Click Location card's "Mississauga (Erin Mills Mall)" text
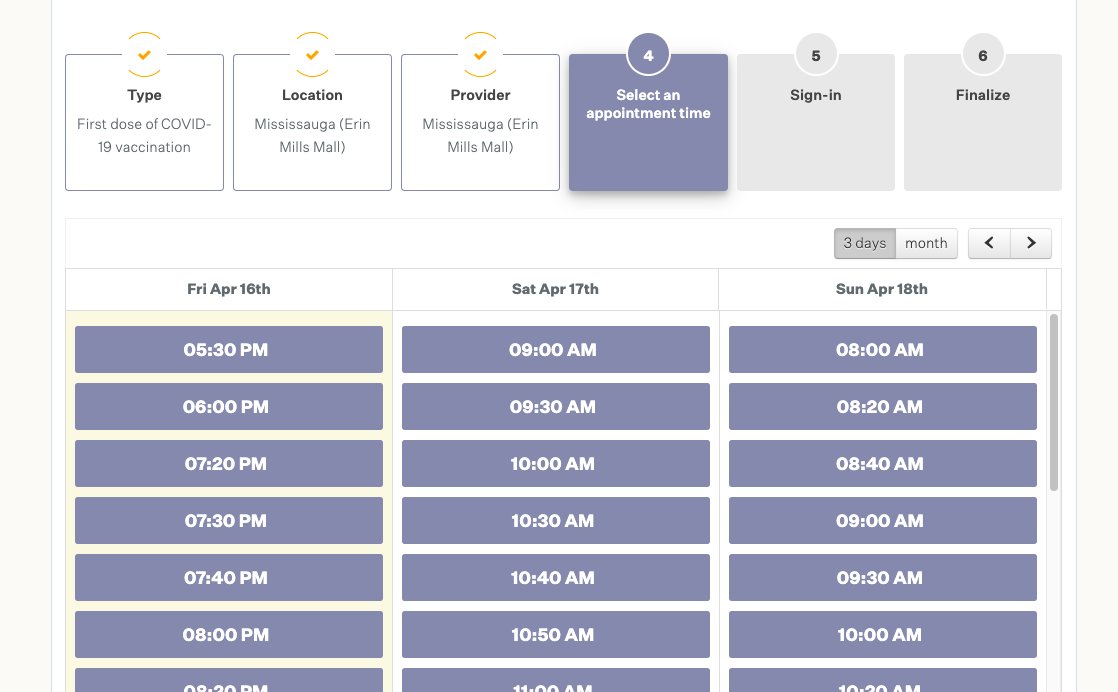This screenshot has width=1118, height=692. click(x=312, y=135)
